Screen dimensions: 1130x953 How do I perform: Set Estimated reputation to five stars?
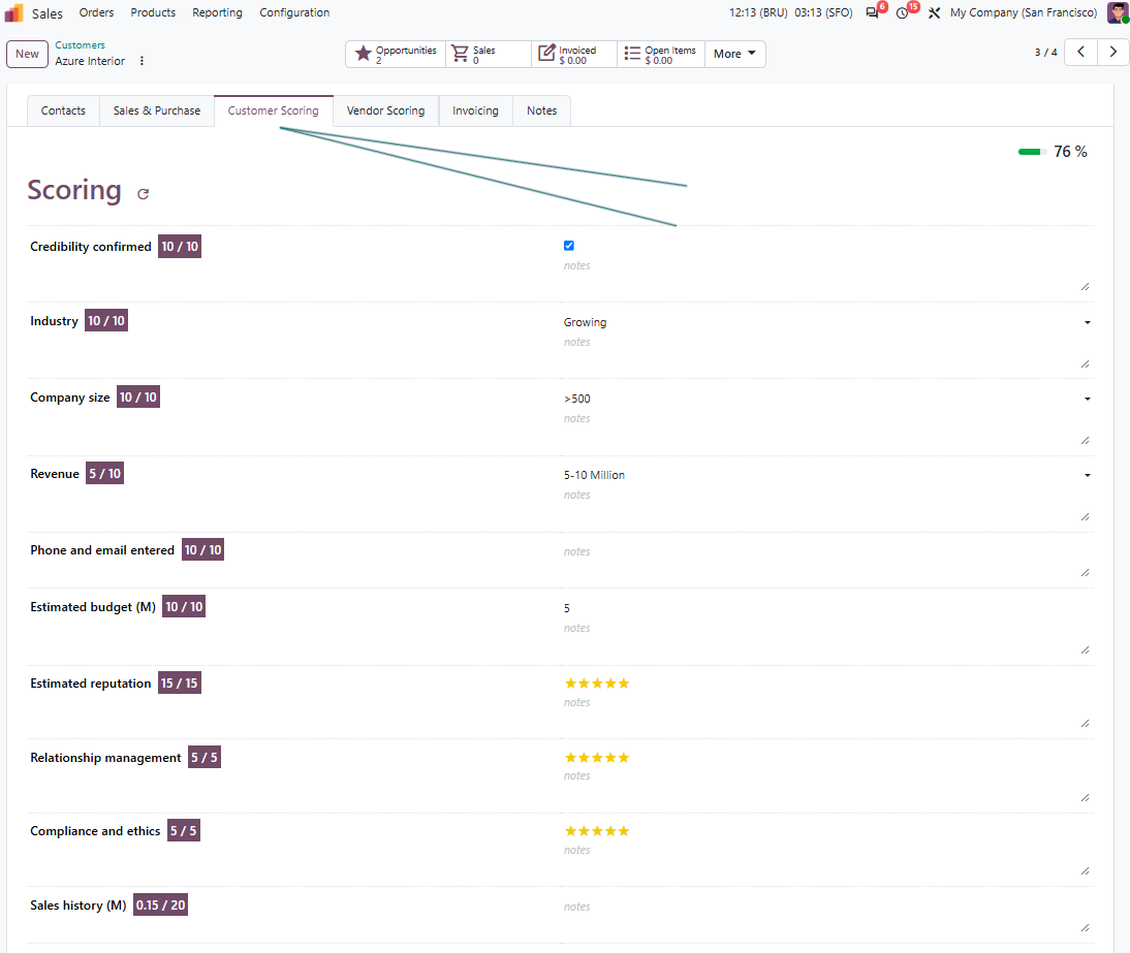coord(623,683)
